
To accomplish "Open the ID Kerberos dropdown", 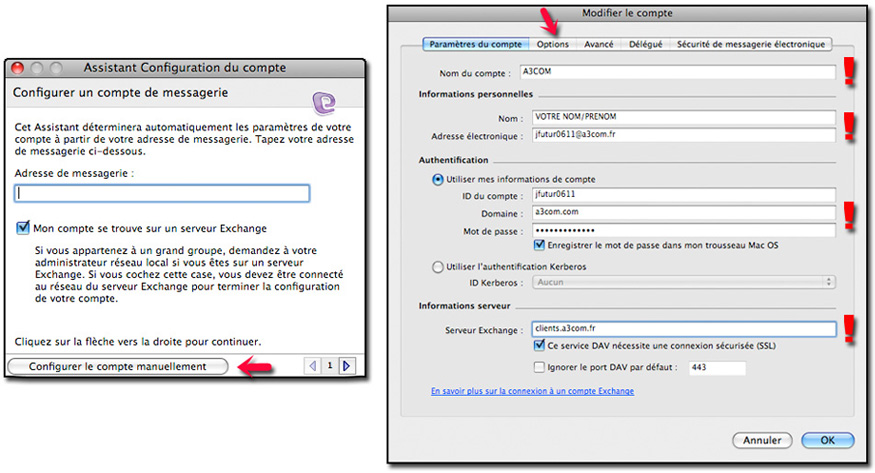I will click(684, 282).
